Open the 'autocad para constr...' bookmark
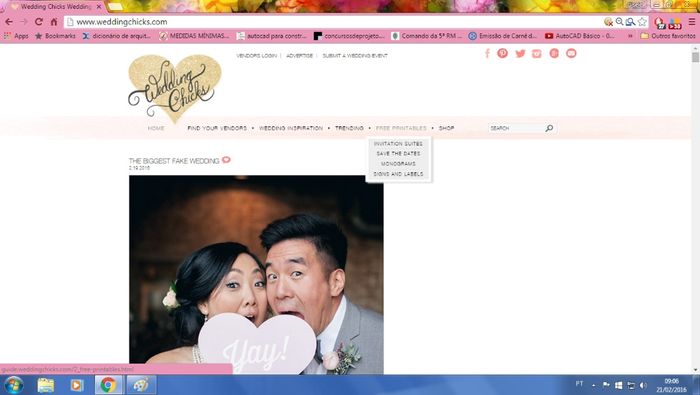 [272, 36]
